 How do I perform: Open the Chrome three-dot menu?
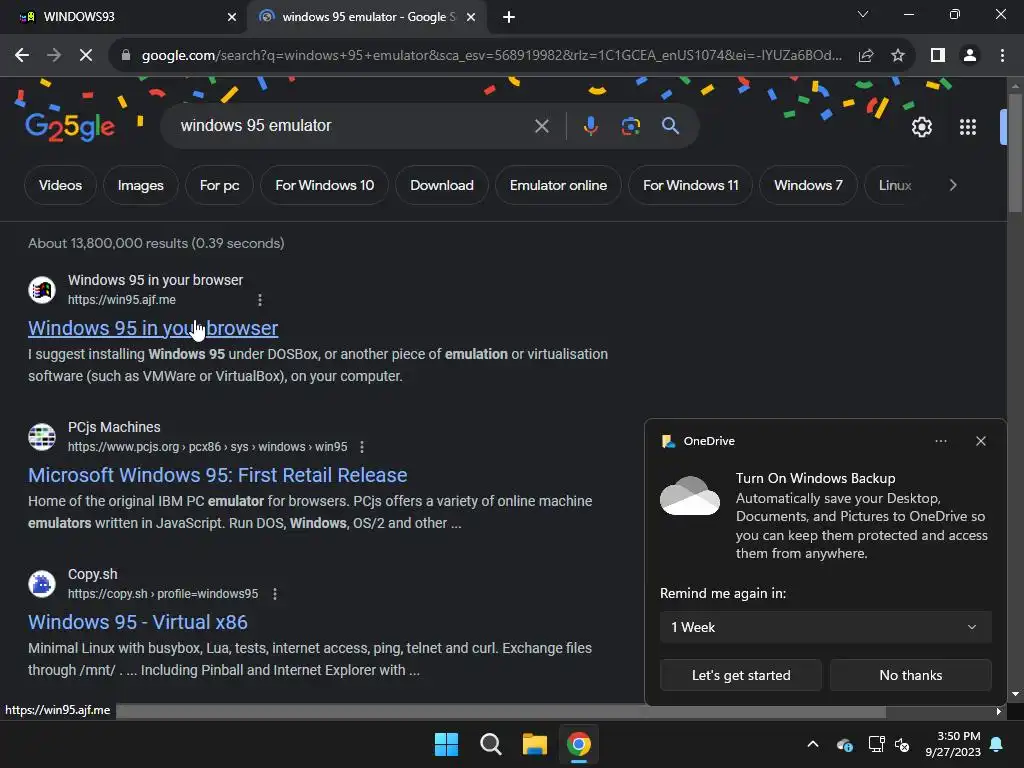click(x=1002, y=56)
